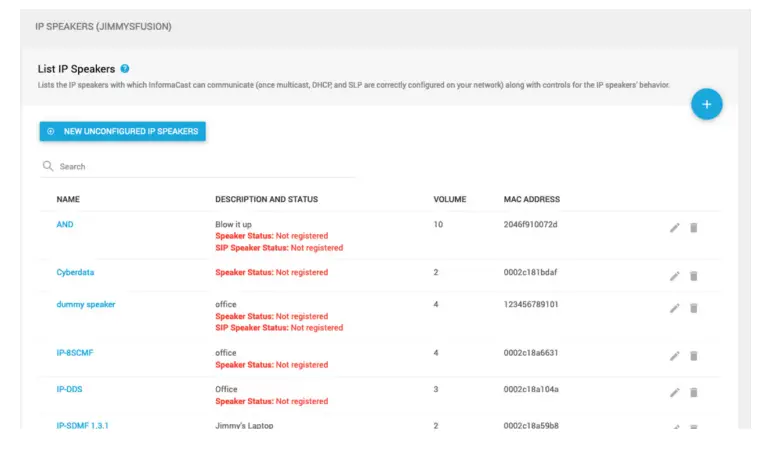Open the IP-SDMF 1.3.1 speaker link
Viewport: 768px width, 454px height.
coord(82,425)
